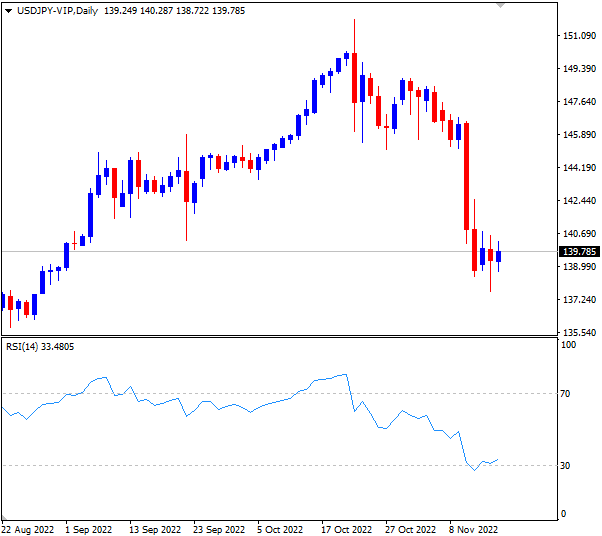Click price scale value 145.890
Viewport: 602px width, 536px height.
click(x=579, y=135)
